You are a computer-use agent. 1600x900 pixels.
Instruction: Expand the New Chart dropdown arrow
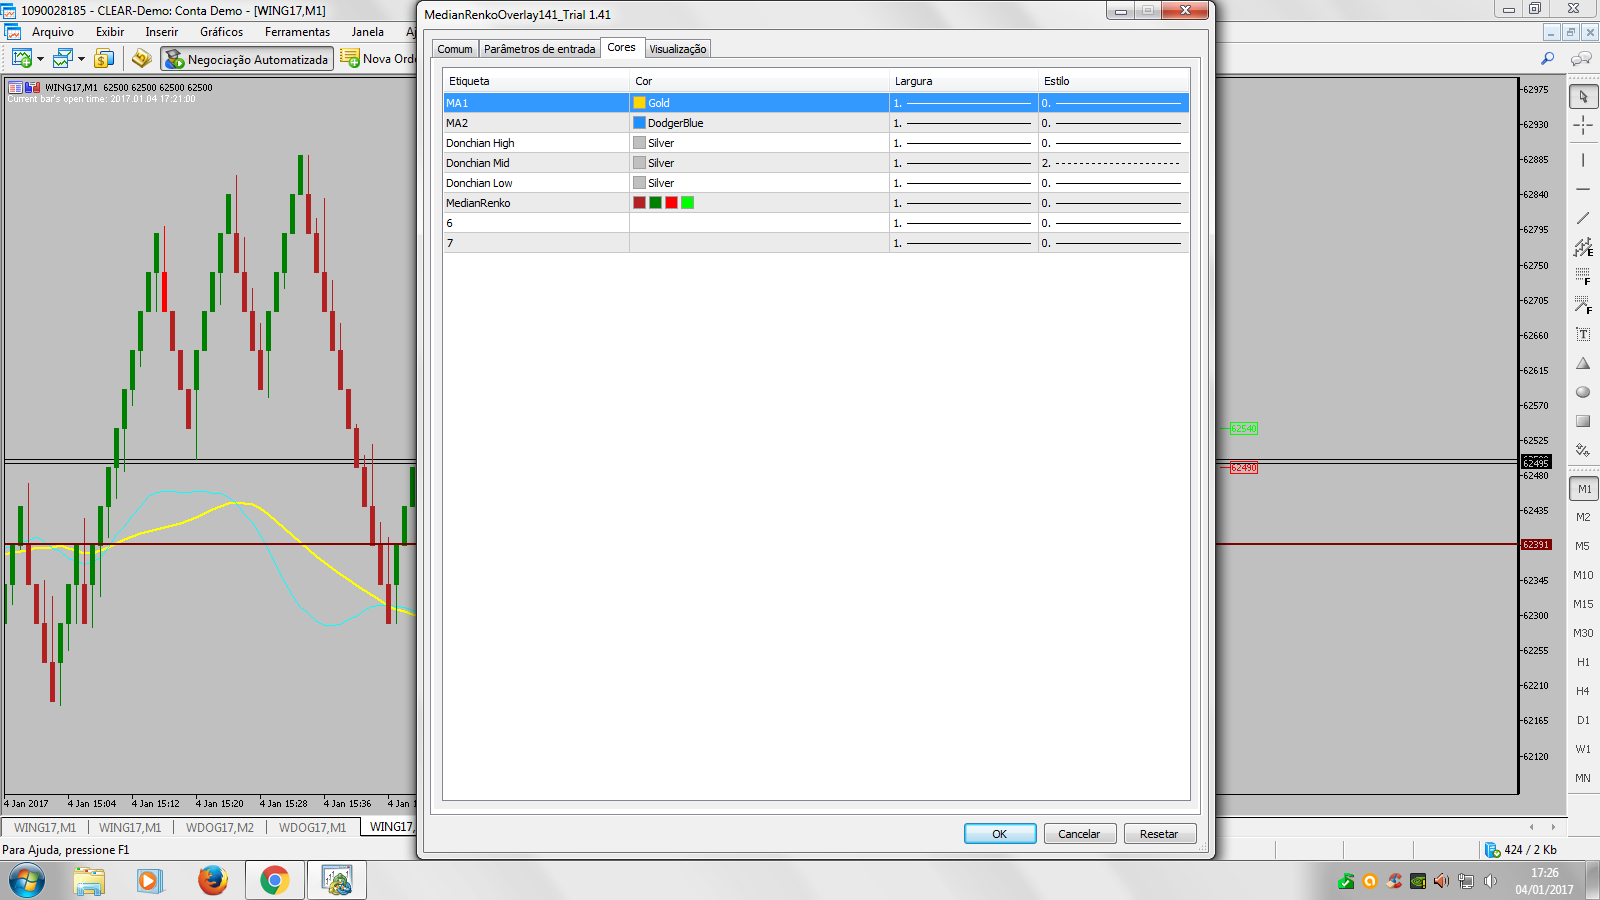point(40,59)
